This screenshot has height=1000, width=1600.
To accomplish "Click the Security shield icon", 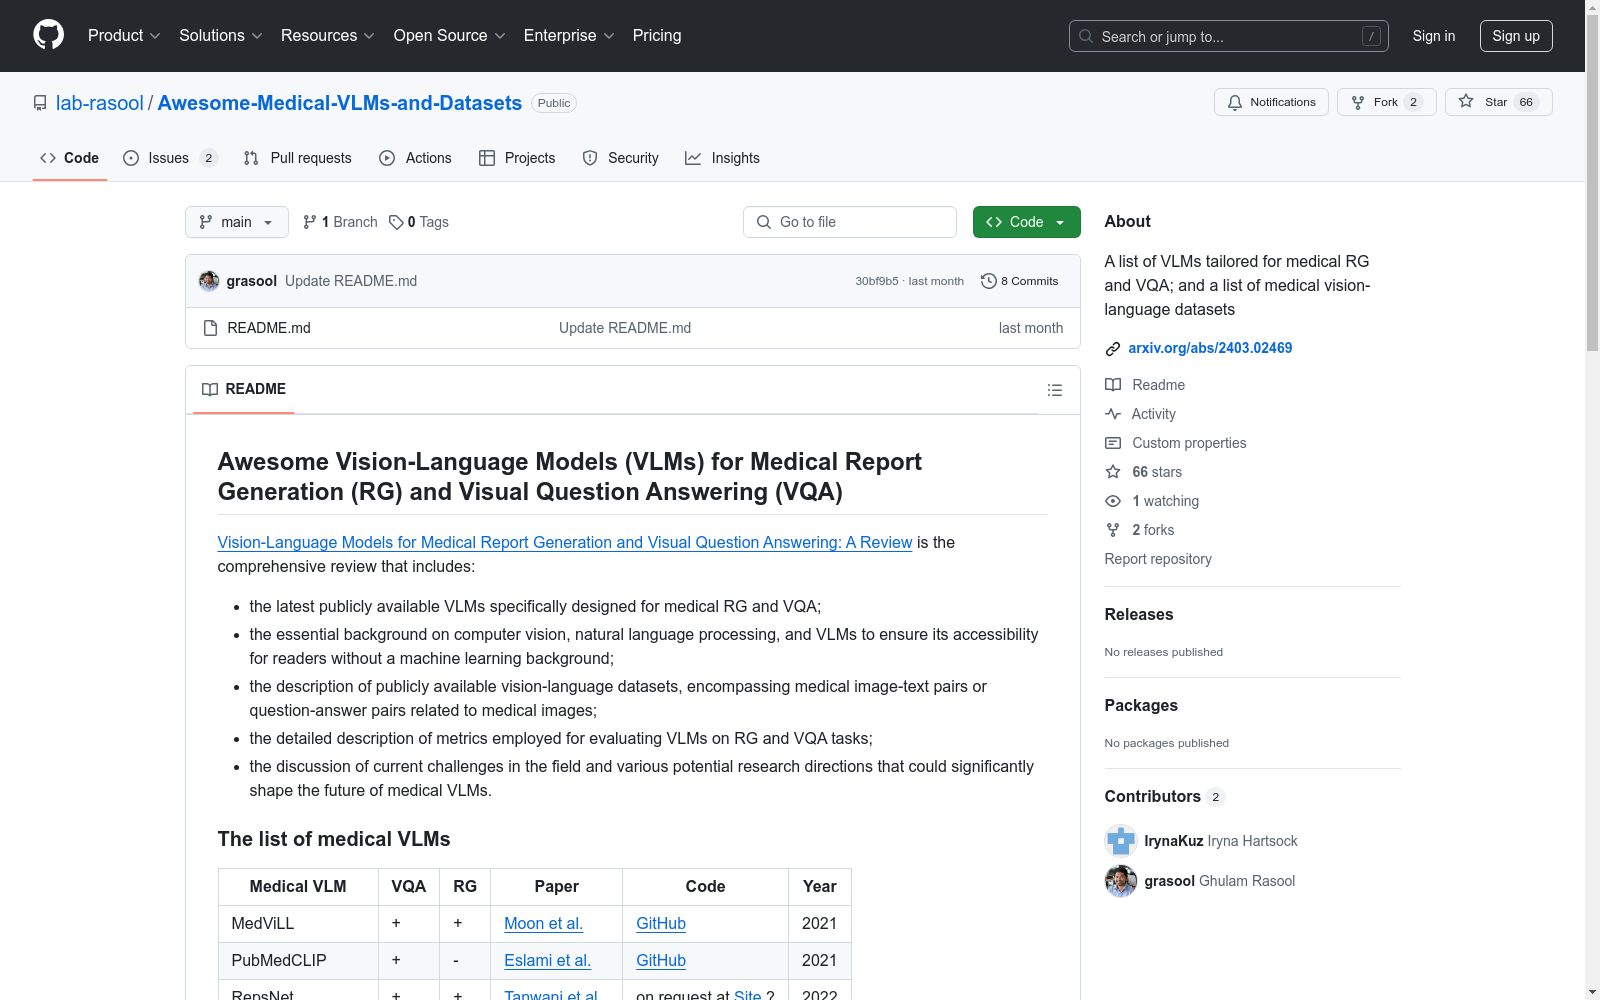I will (x=590, y=158).
